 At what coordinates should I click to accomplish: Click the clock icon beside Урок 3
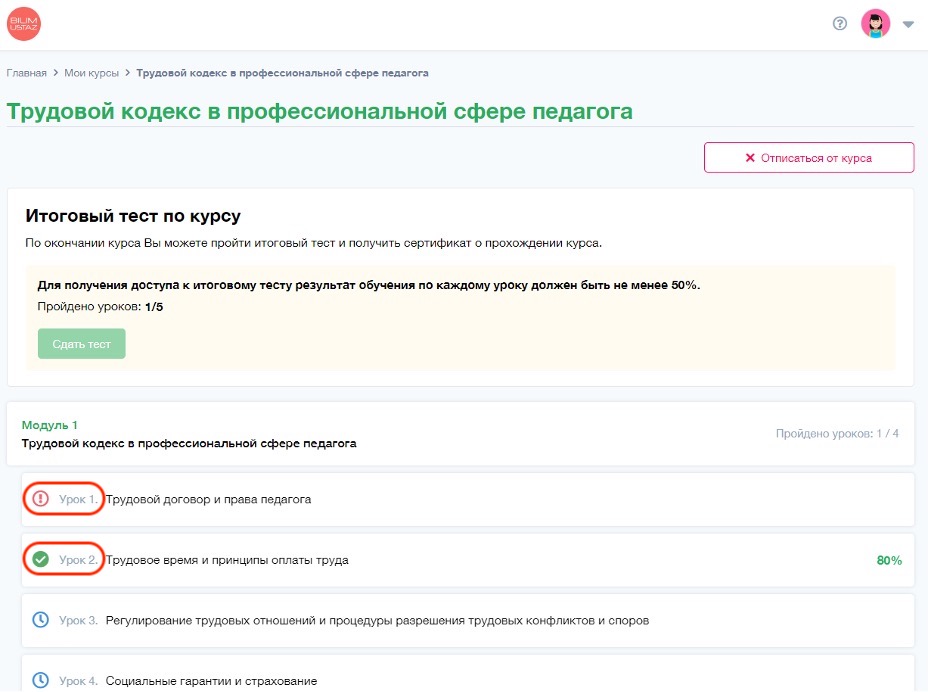point(41,620)
